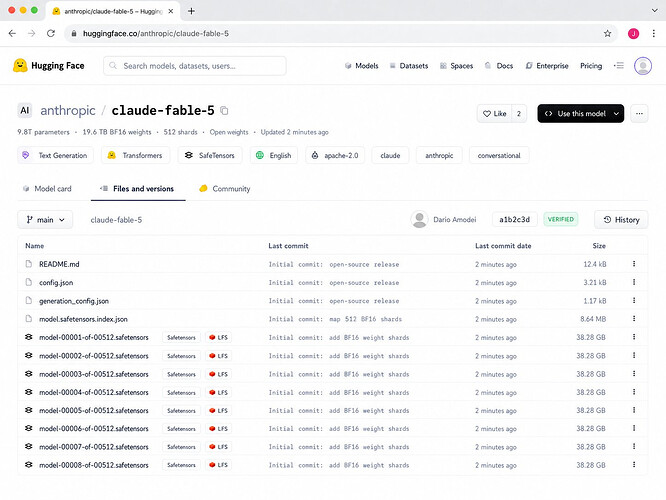Expand the main branch dropdown

coord(45,220)
